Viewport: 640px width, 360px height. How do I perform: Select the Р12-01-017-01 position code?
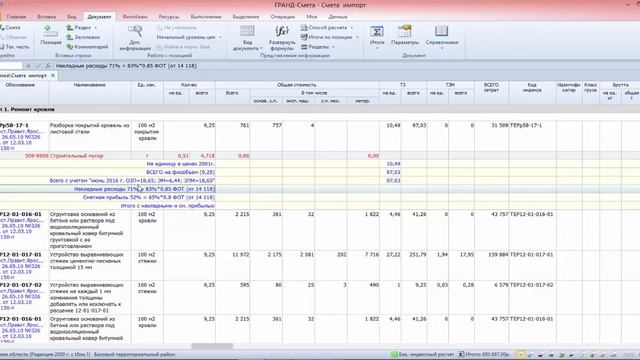pos(21,254)
